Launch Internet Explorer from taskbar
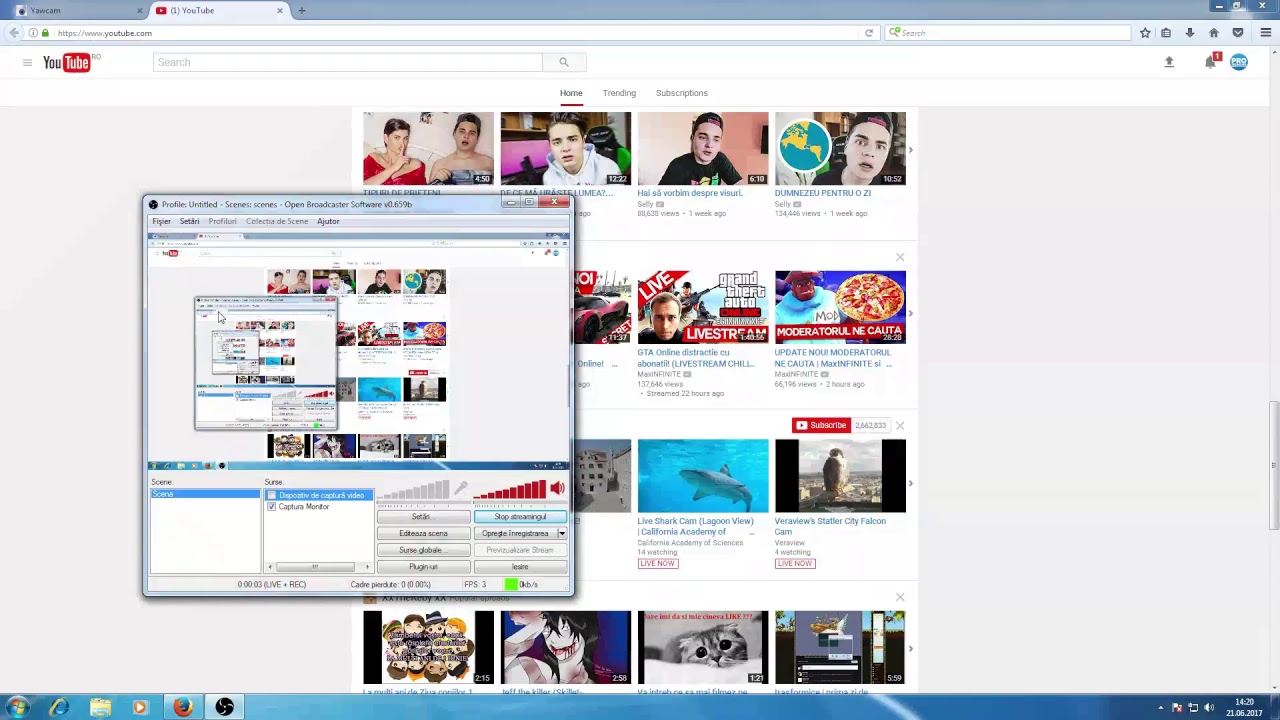1280x720 pixels. click(x=59, y=708)
